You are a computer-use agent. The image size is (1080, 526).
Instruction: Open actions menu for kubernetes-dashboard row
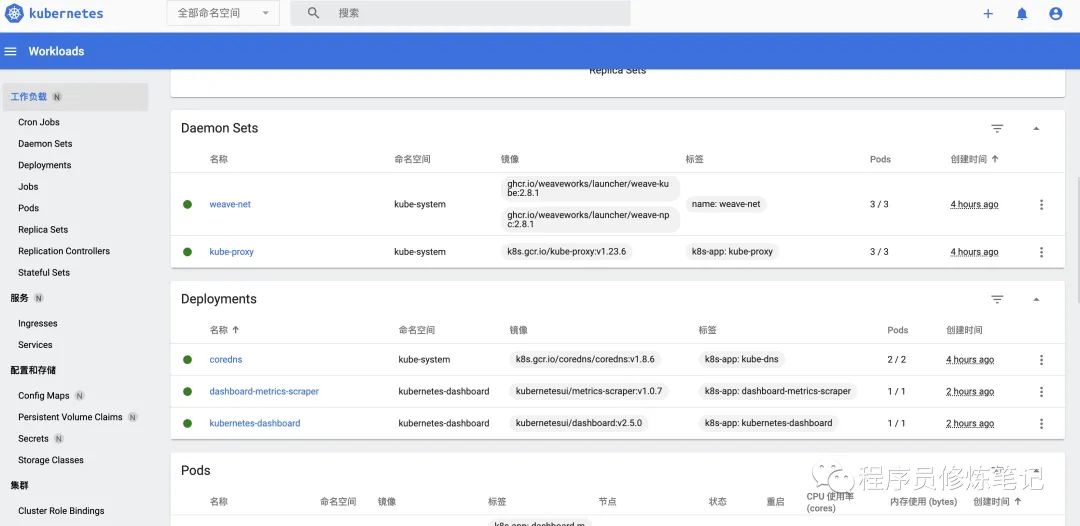(1041, 423)
